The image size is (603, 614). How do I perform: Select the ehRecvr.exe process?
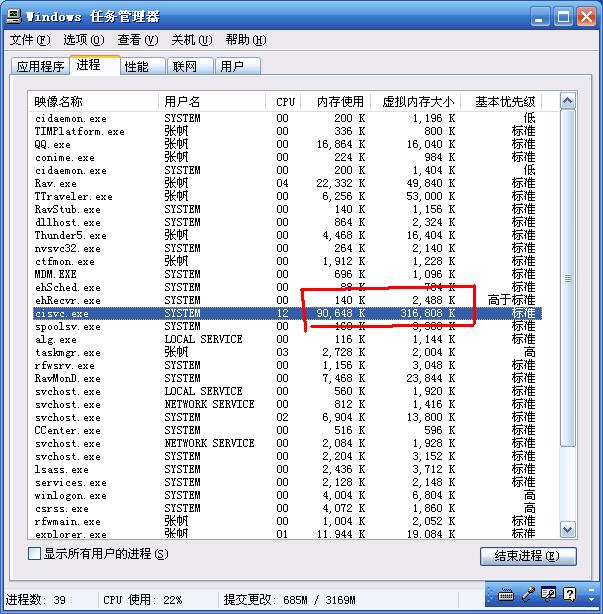point(287,300)
